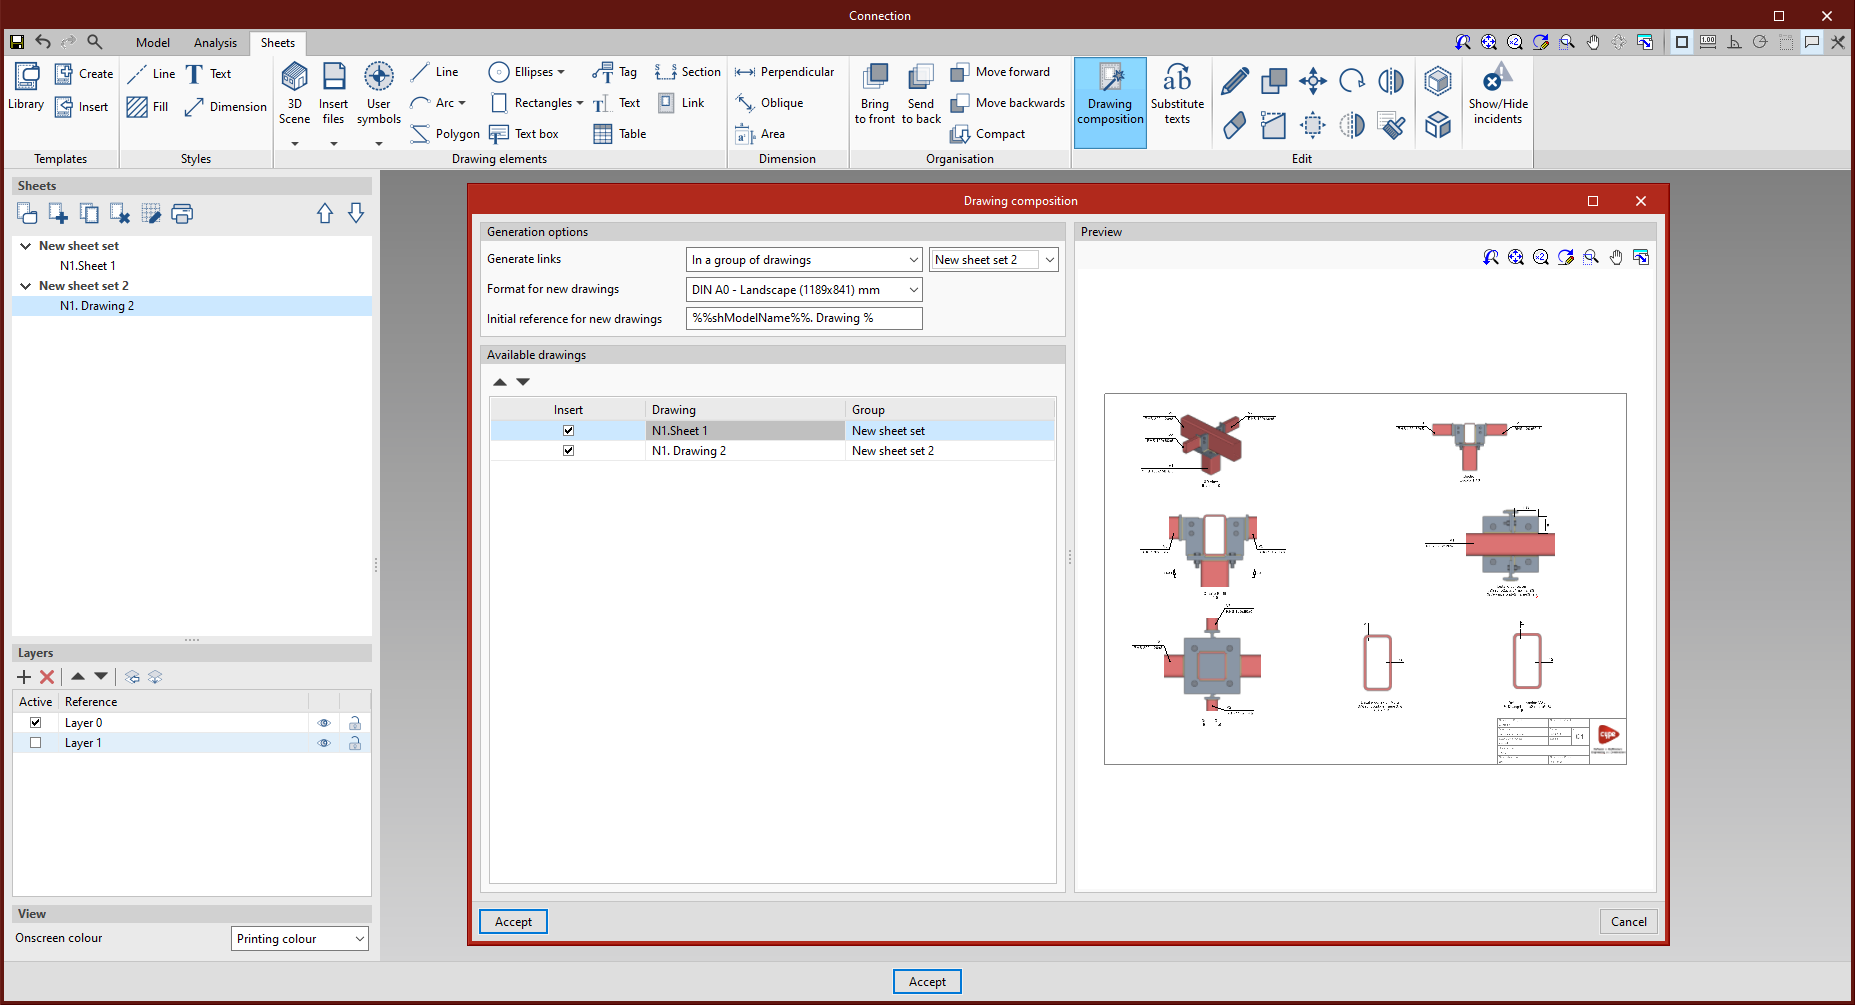This screenshot has height=1005, width=1855.
Task: Click the Initial reference text field
Action: [x=804, y=319]
